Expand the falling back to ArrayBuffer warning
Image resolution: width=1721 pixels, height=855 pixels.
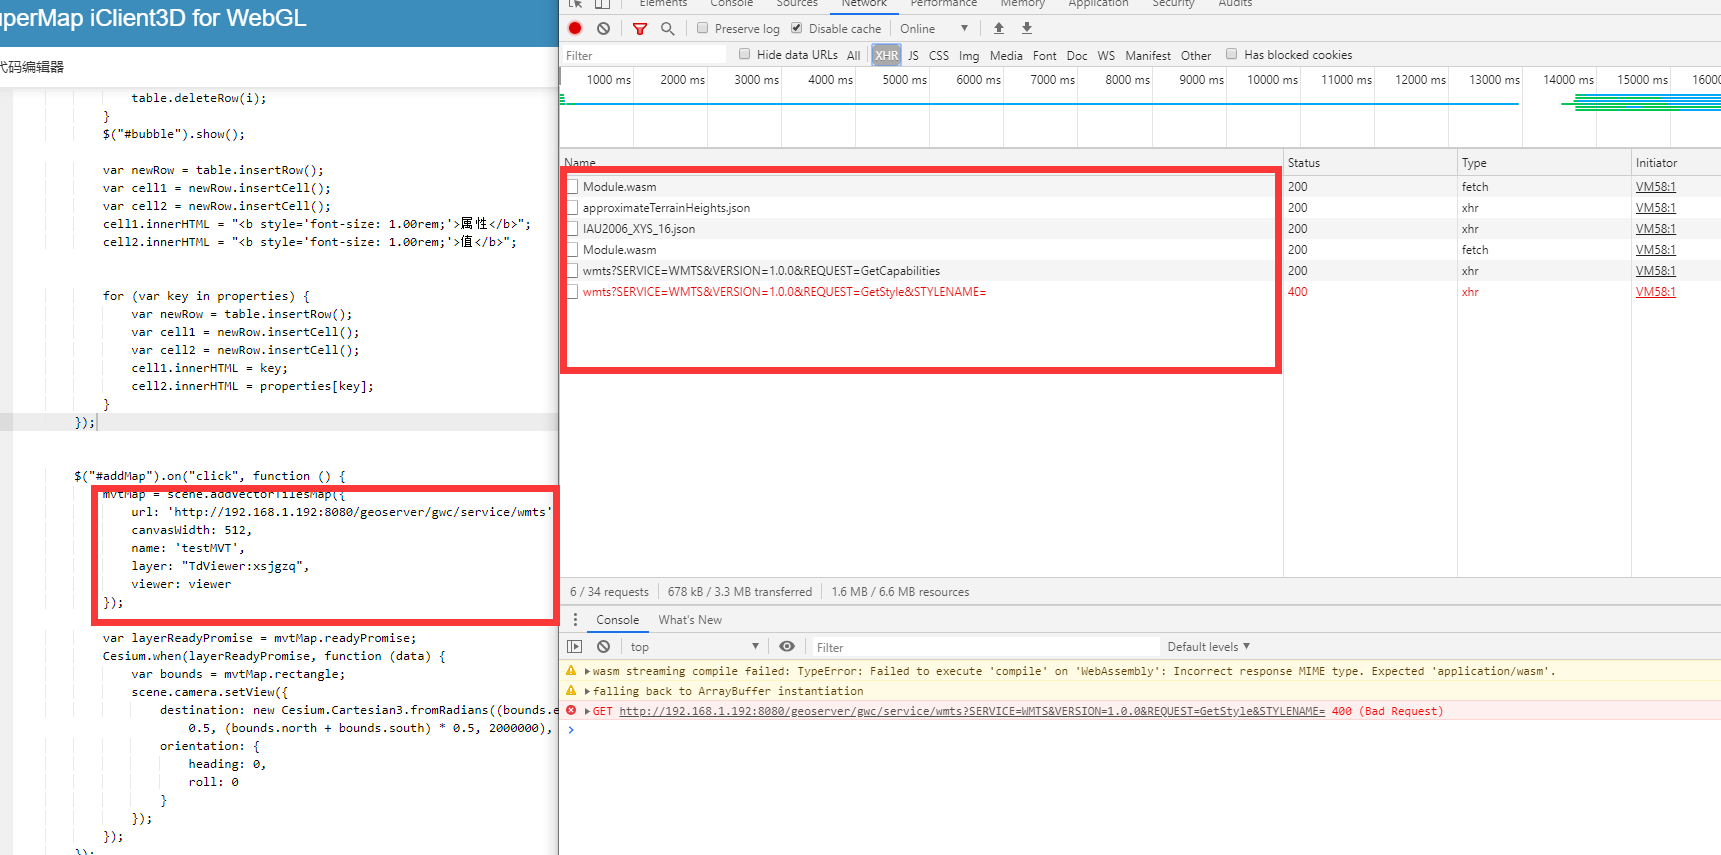point(587,691)
